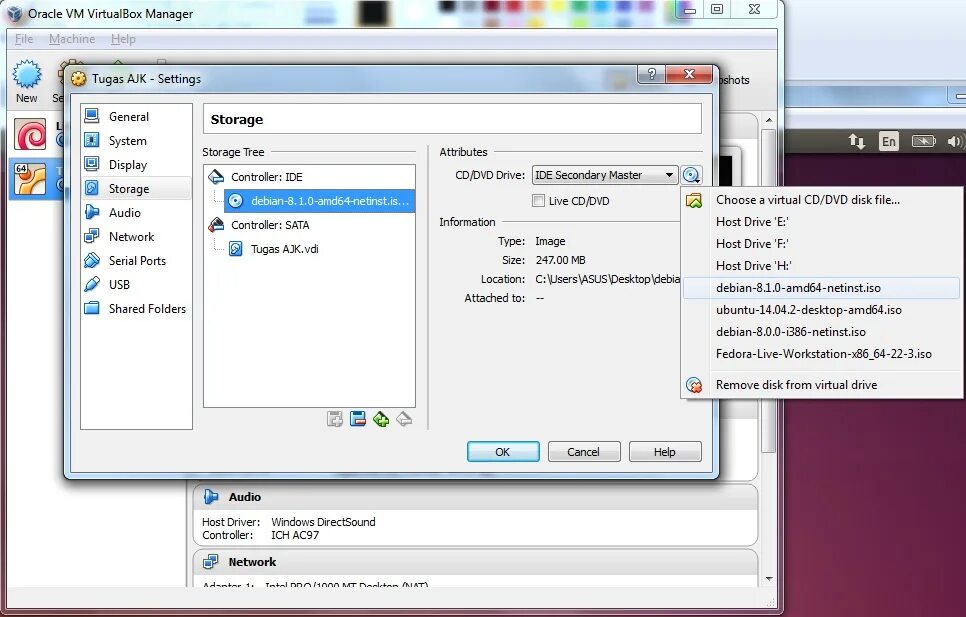Image resolution: width=966 pixels, height=617 pixels.
Task: Open USB settings category
Action: coord(136,284)
